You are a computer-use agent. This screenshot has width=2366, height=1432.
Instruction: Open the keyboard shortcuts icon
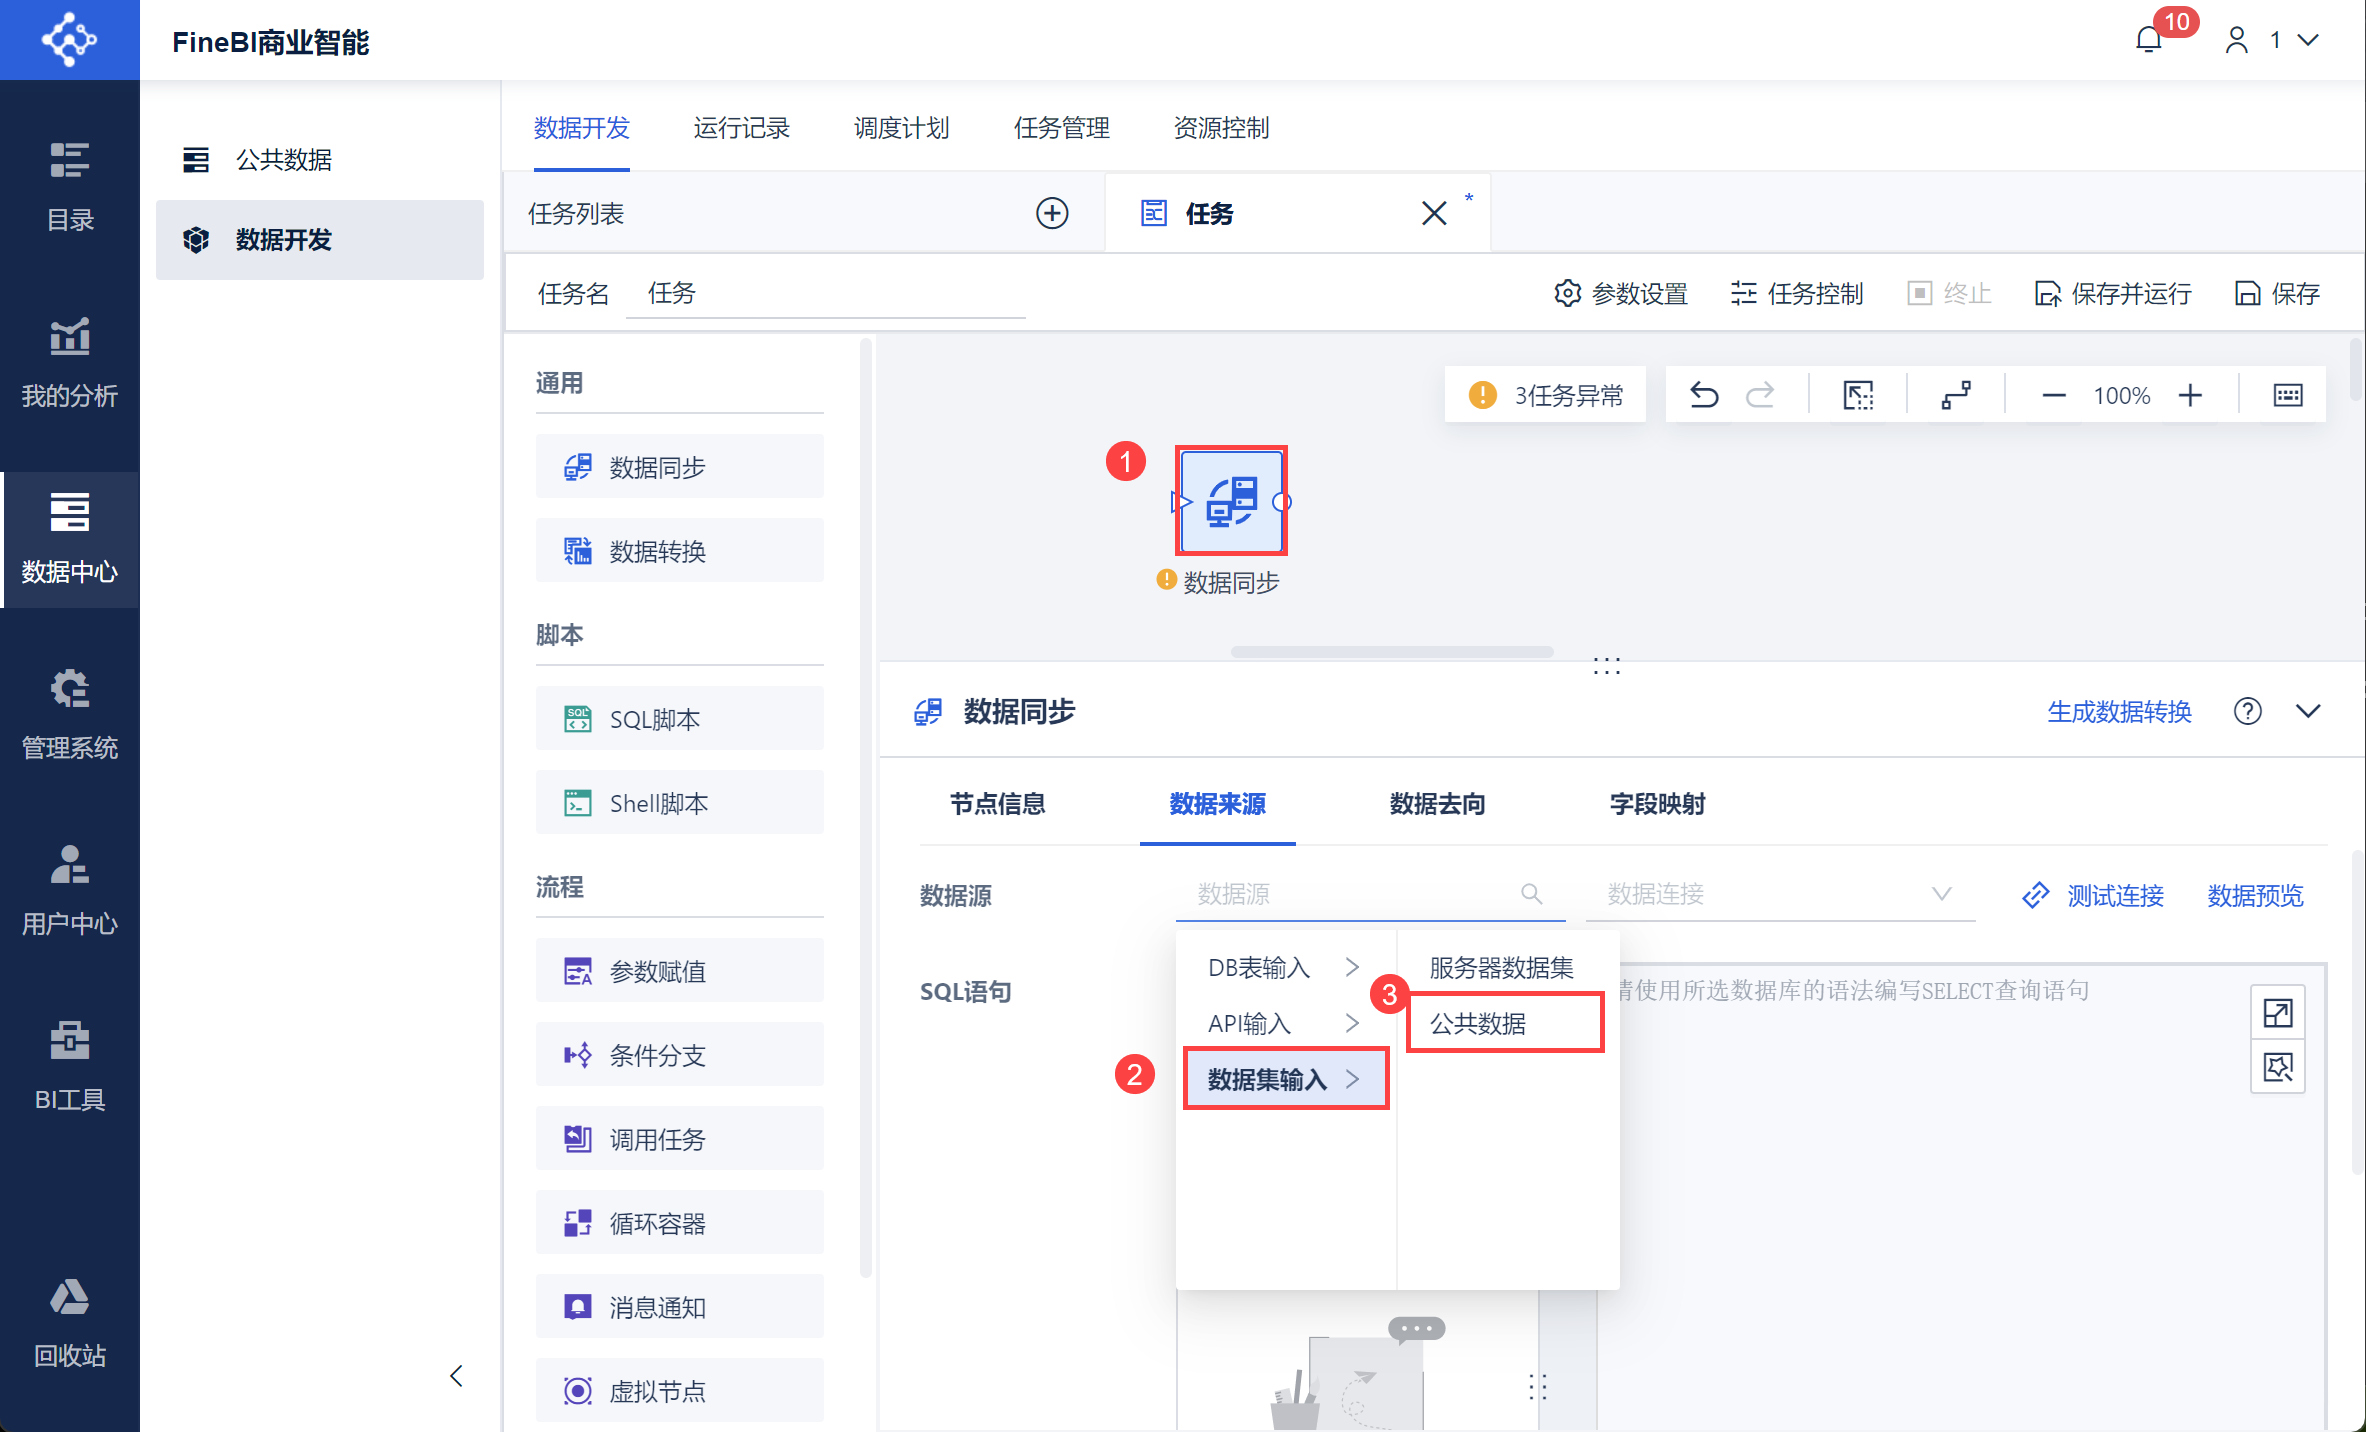pos(2287,396)
